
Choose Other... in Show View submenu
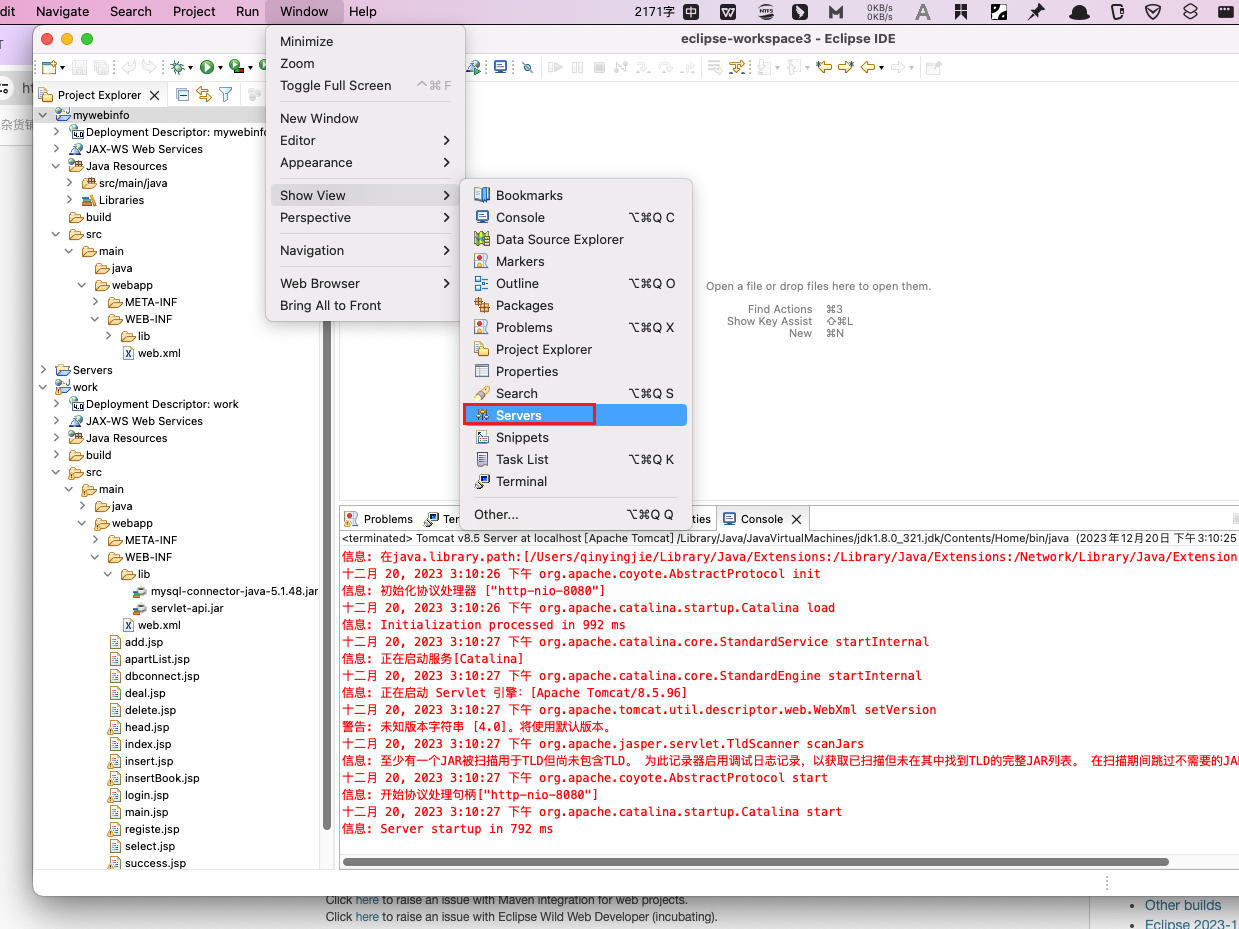575,514
